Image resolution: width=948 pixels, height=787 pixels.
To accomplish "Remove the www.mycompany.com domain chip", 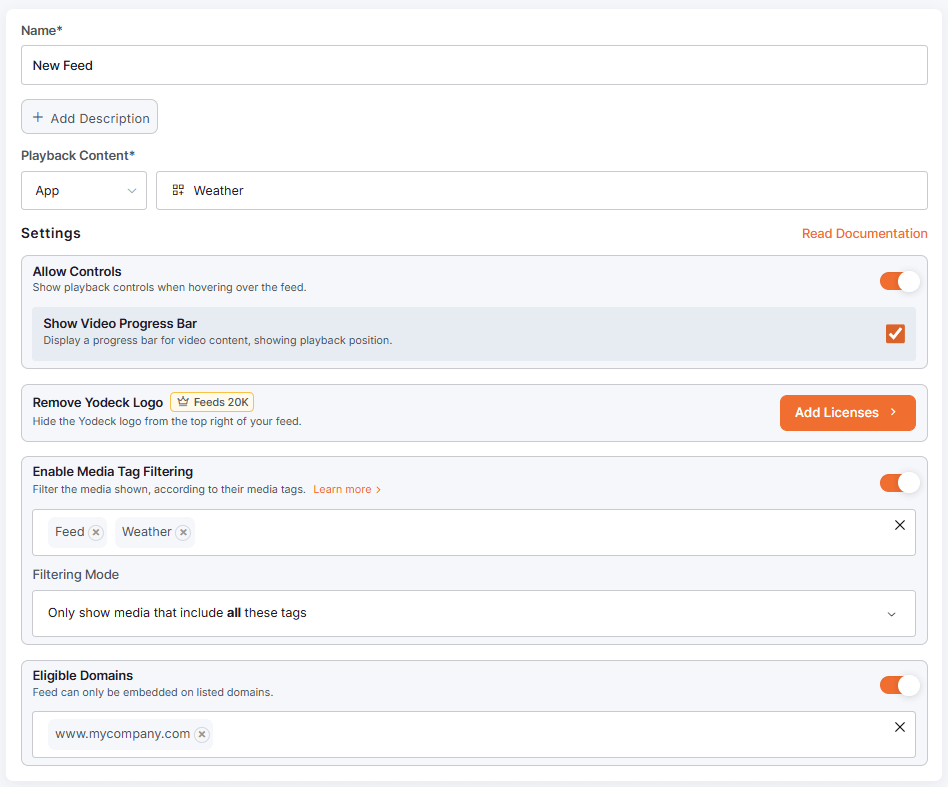I will 202,734.
